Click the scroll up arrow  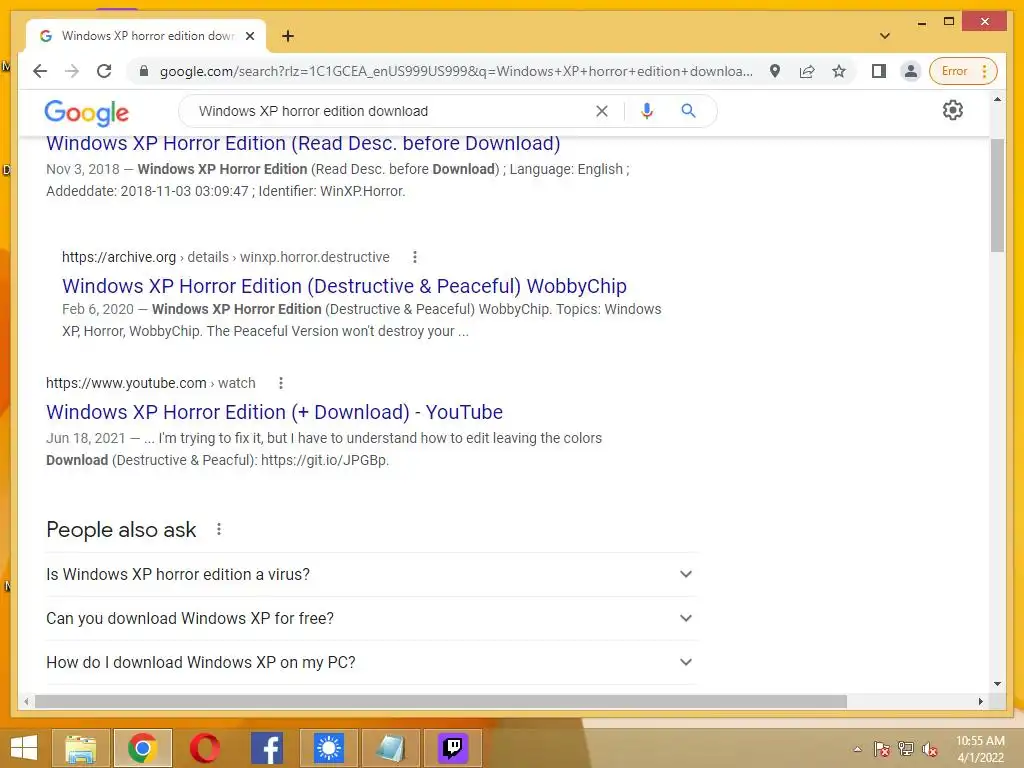coord(997,99)
